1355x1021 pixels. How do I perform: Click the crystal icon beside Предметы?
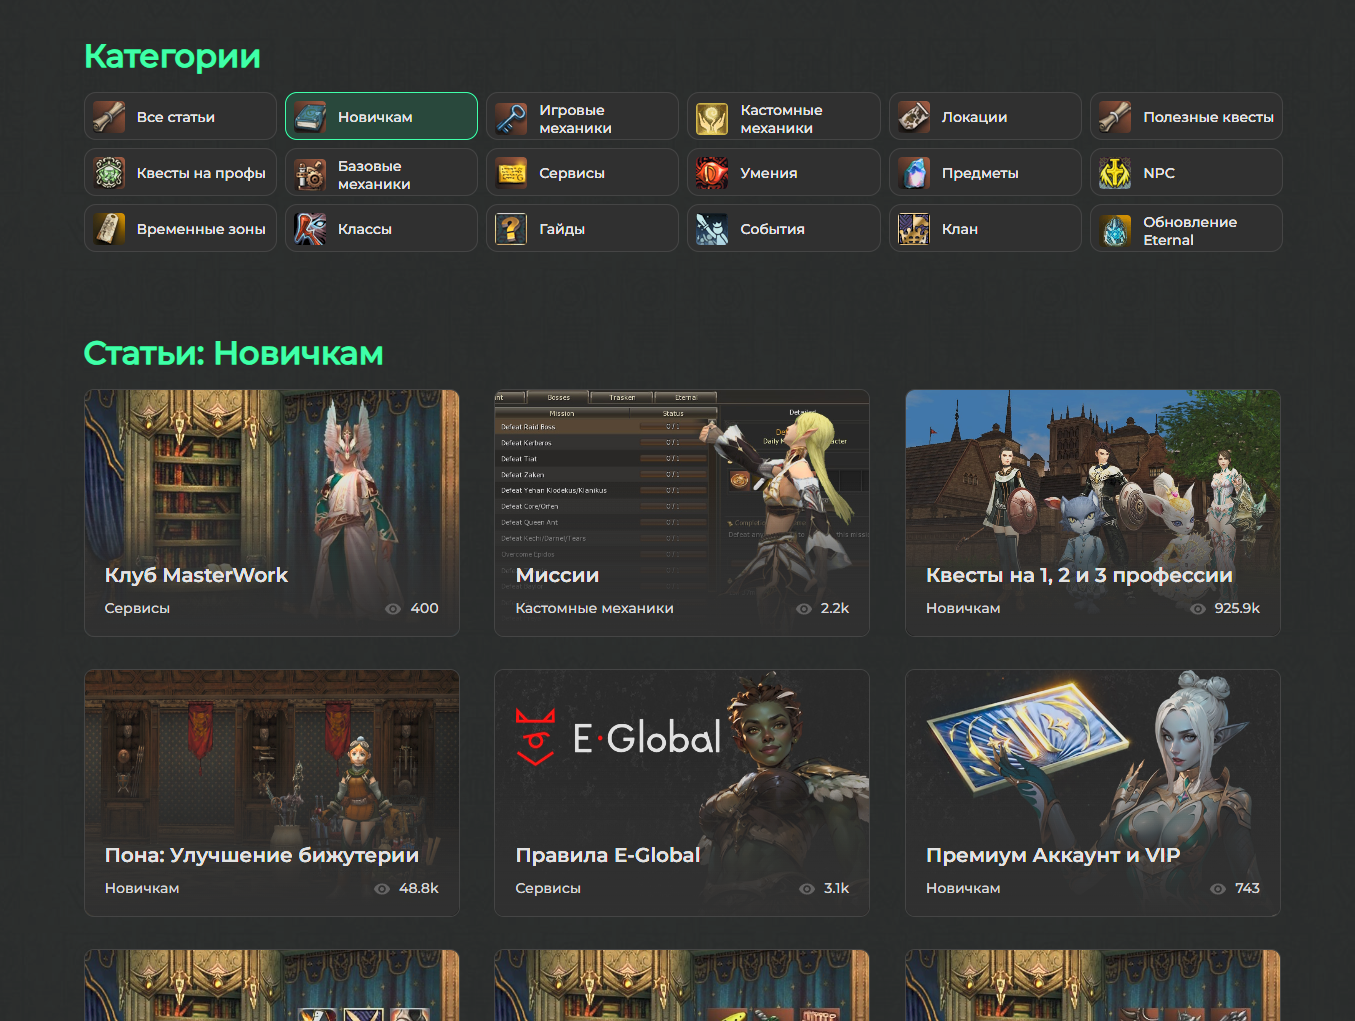(914, 173)
